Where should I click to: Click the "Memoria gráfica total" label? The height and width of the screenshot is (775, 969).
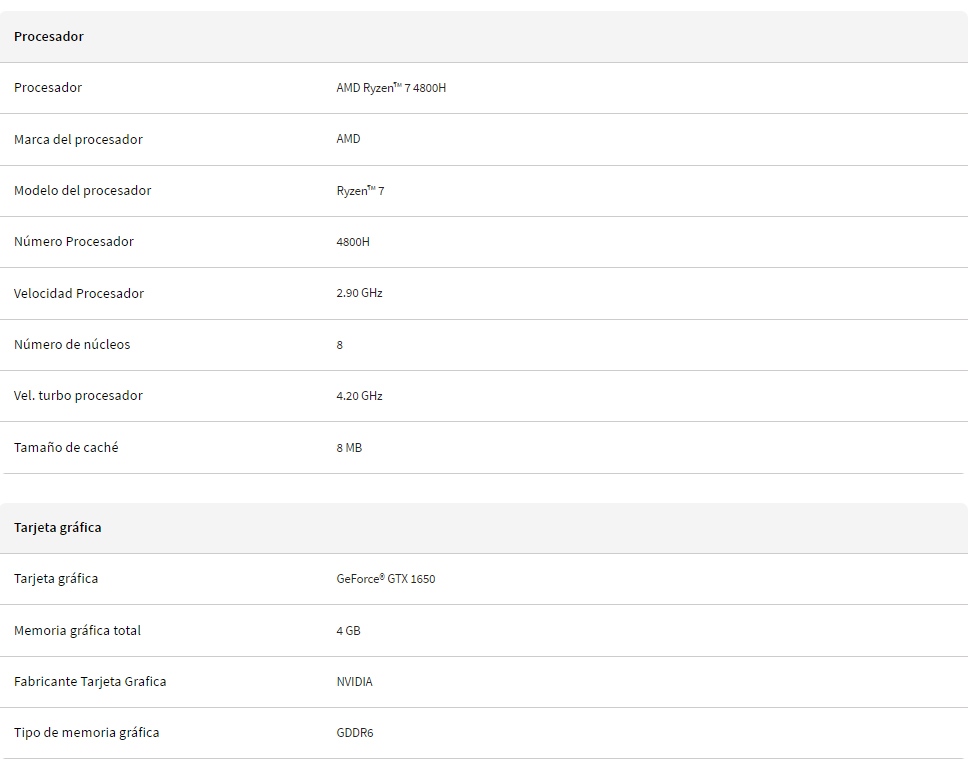click(77, 630)
